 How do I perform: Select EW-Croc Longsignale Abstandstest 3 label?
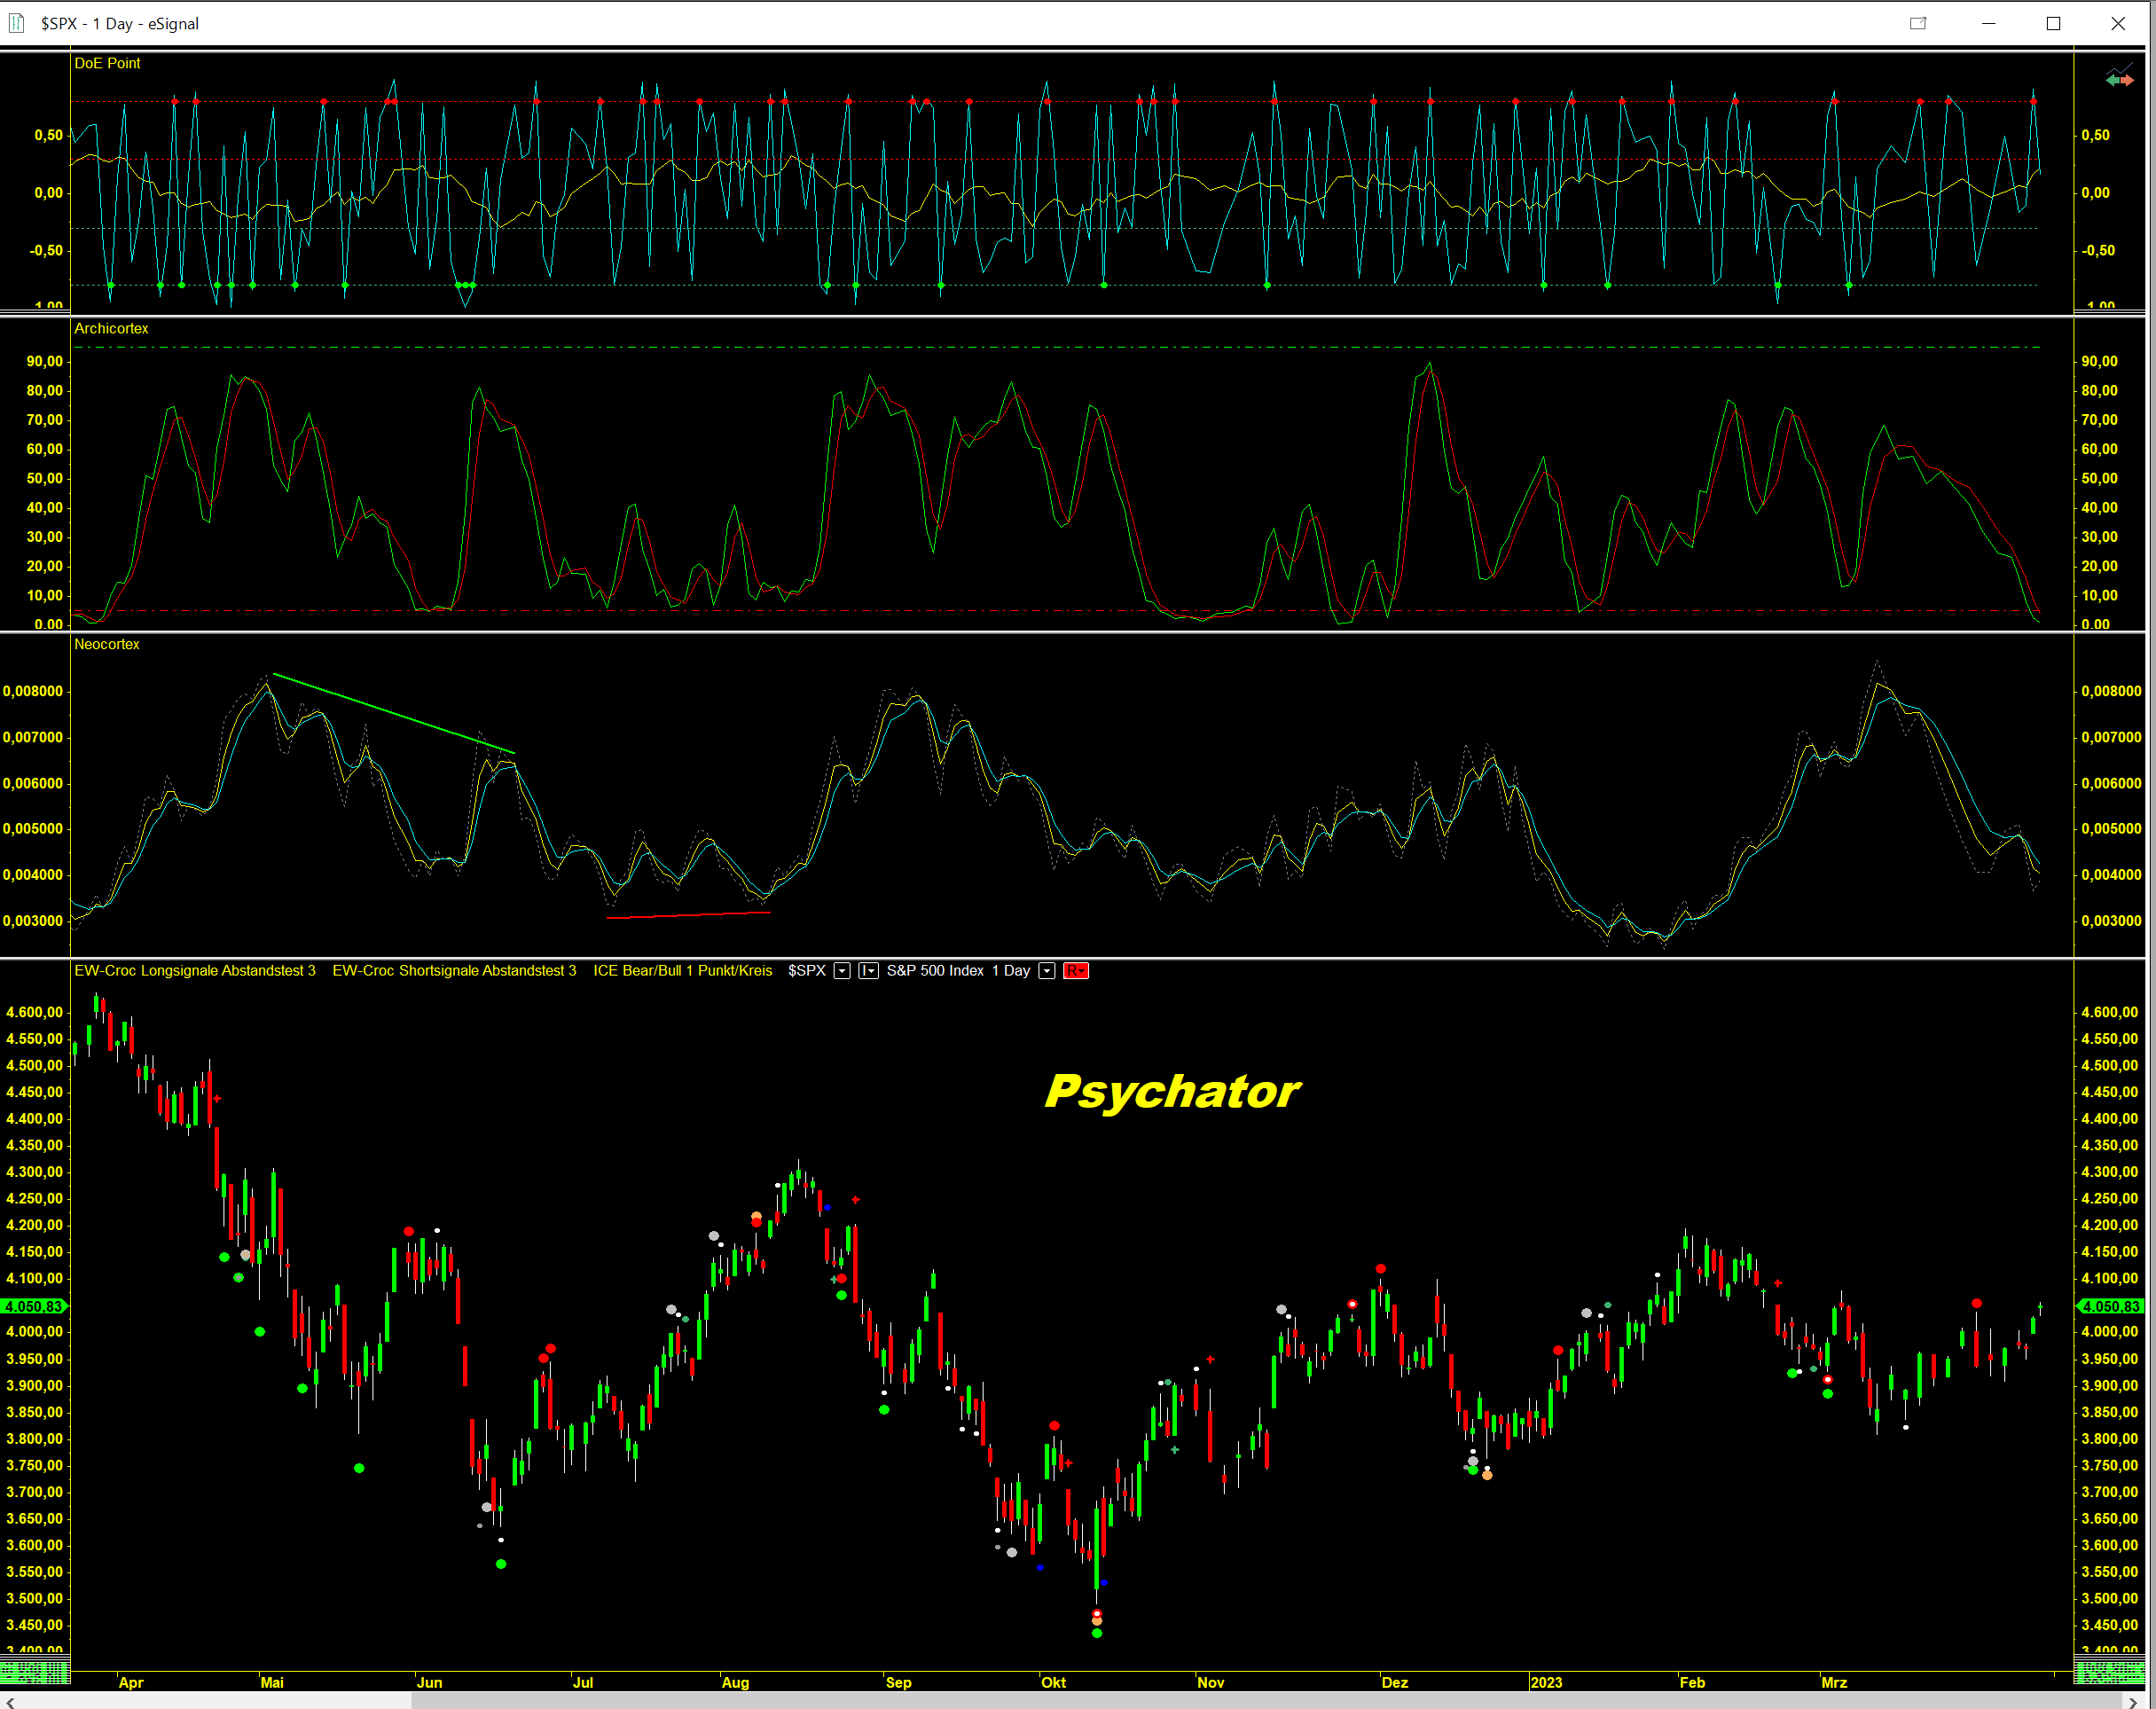195,971
